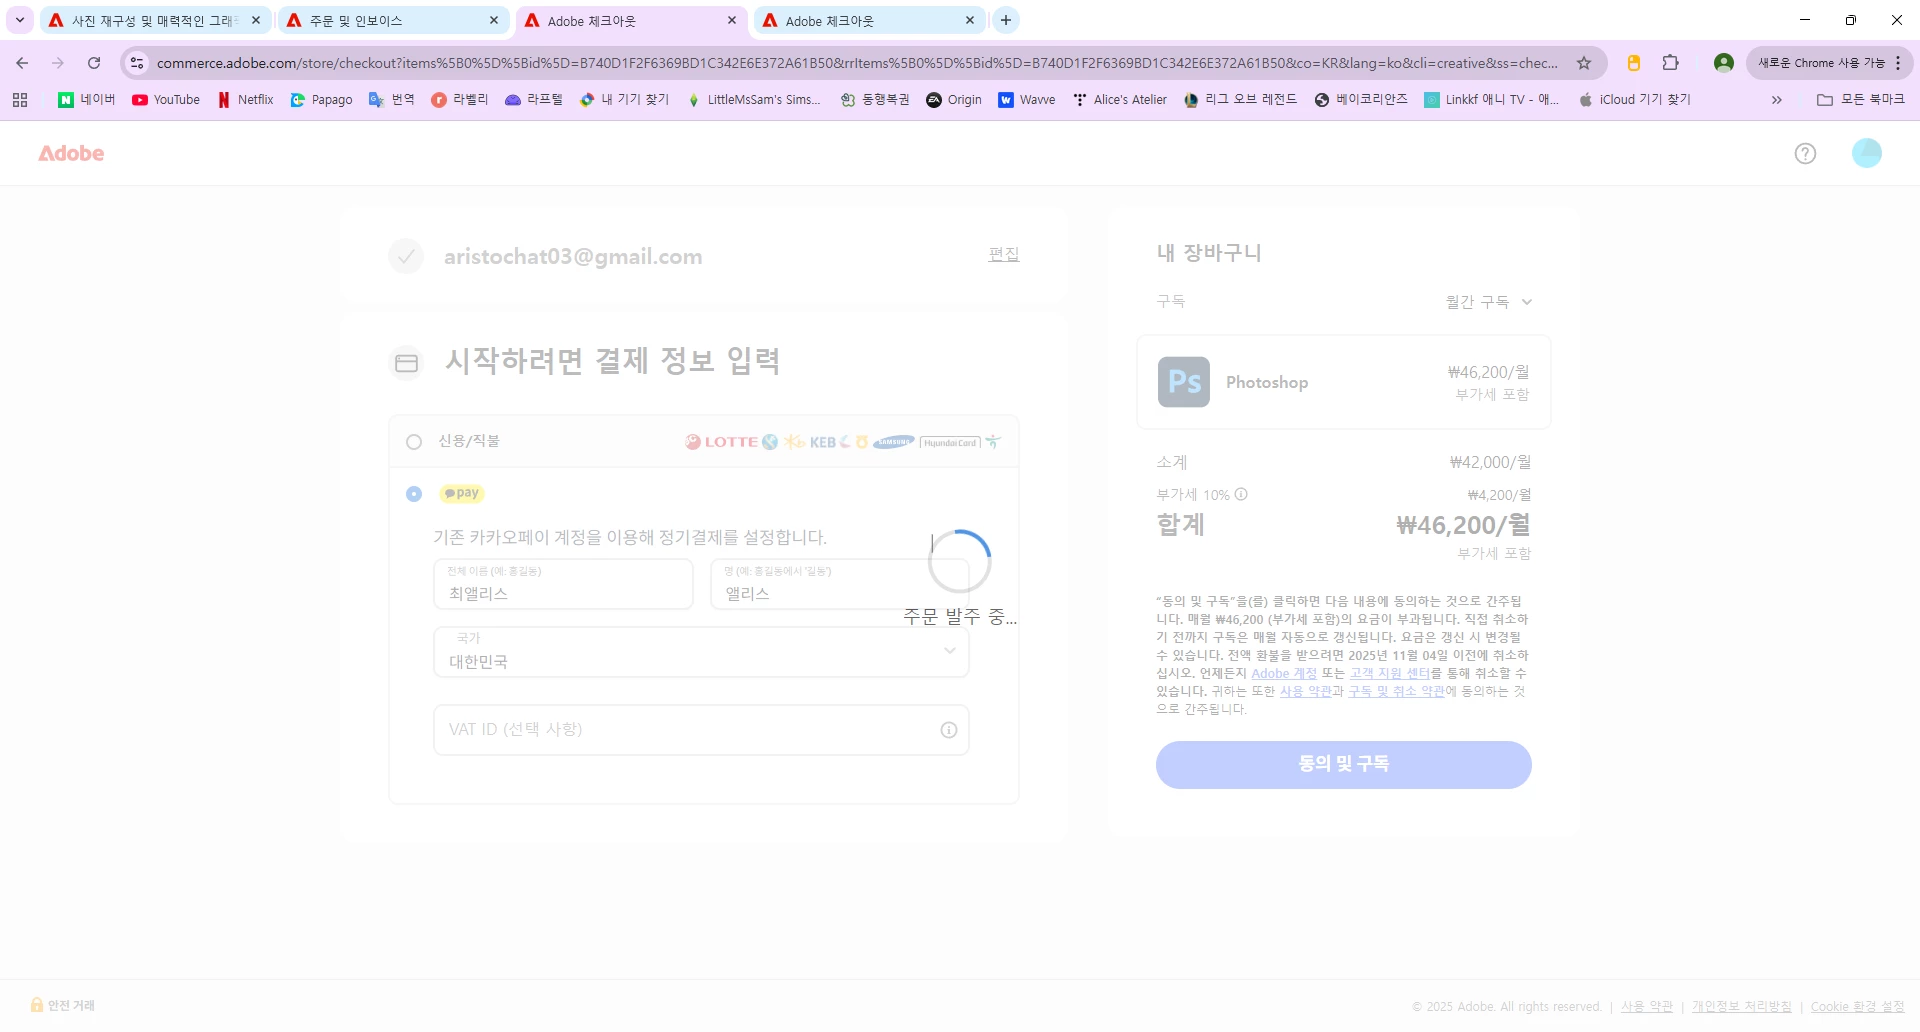Click the Lotte card logo
The height and width of the screenshot is (1032, 1920).
pos(721,442)
